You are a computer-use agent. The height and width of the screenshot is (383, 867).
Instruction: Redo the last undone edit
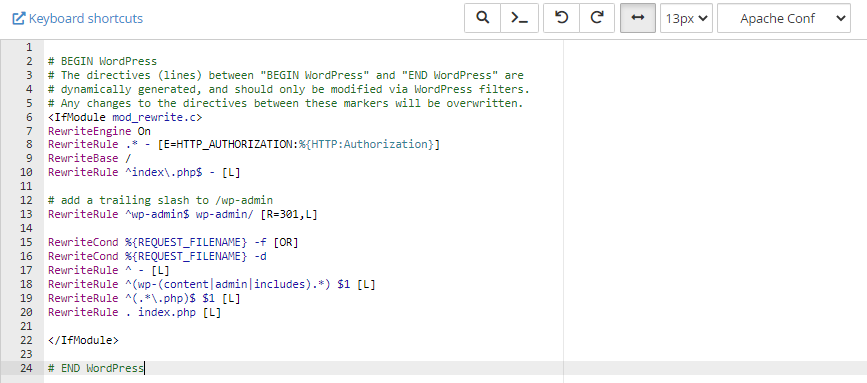point(597,18)
